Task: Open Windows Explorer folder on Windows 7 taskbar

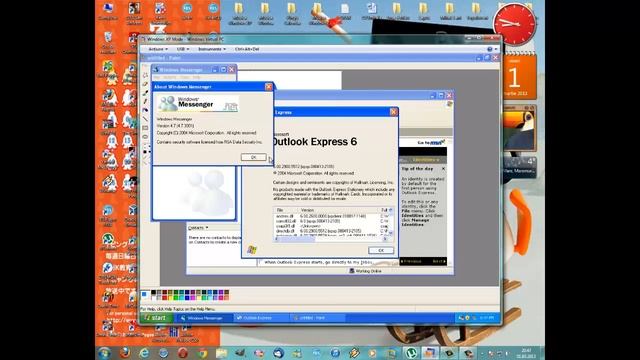Action: pyautogui.click(x=222, y=353)
